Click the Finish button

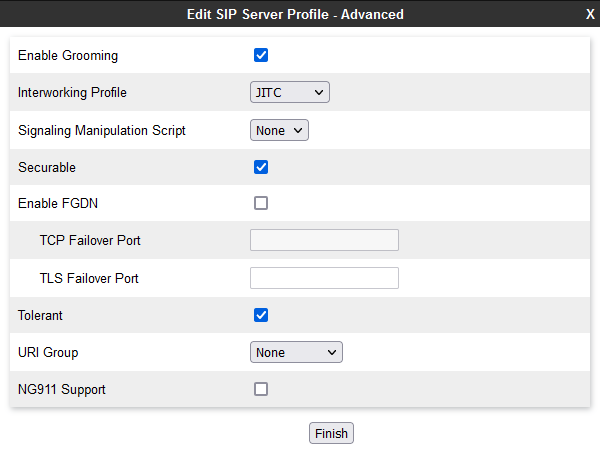coord(331,433)
